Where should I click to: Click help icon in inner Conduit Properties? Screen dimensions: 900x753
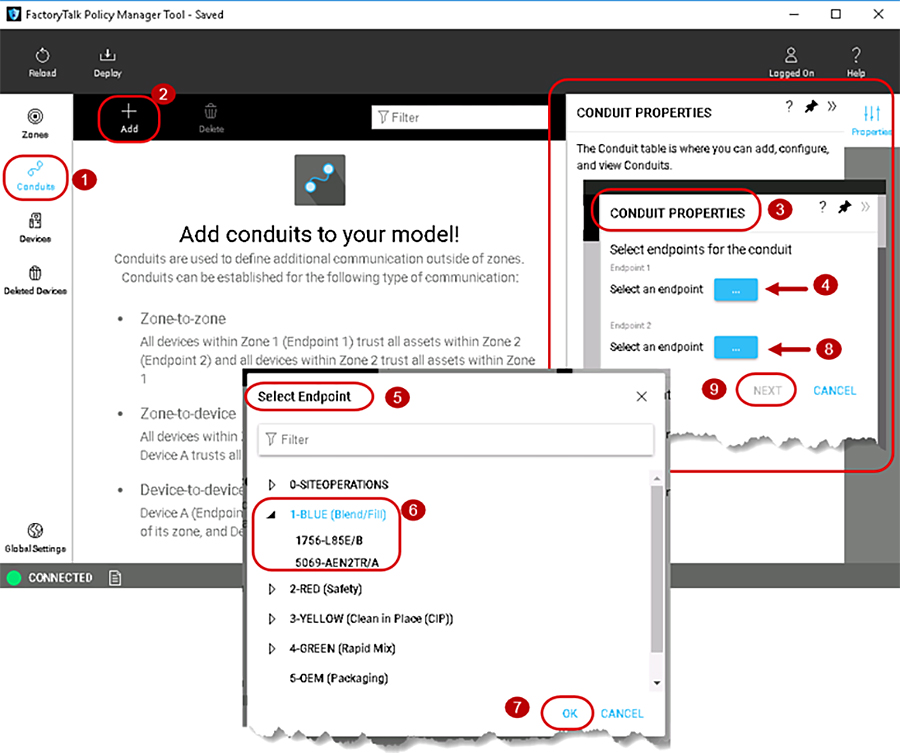823,207
